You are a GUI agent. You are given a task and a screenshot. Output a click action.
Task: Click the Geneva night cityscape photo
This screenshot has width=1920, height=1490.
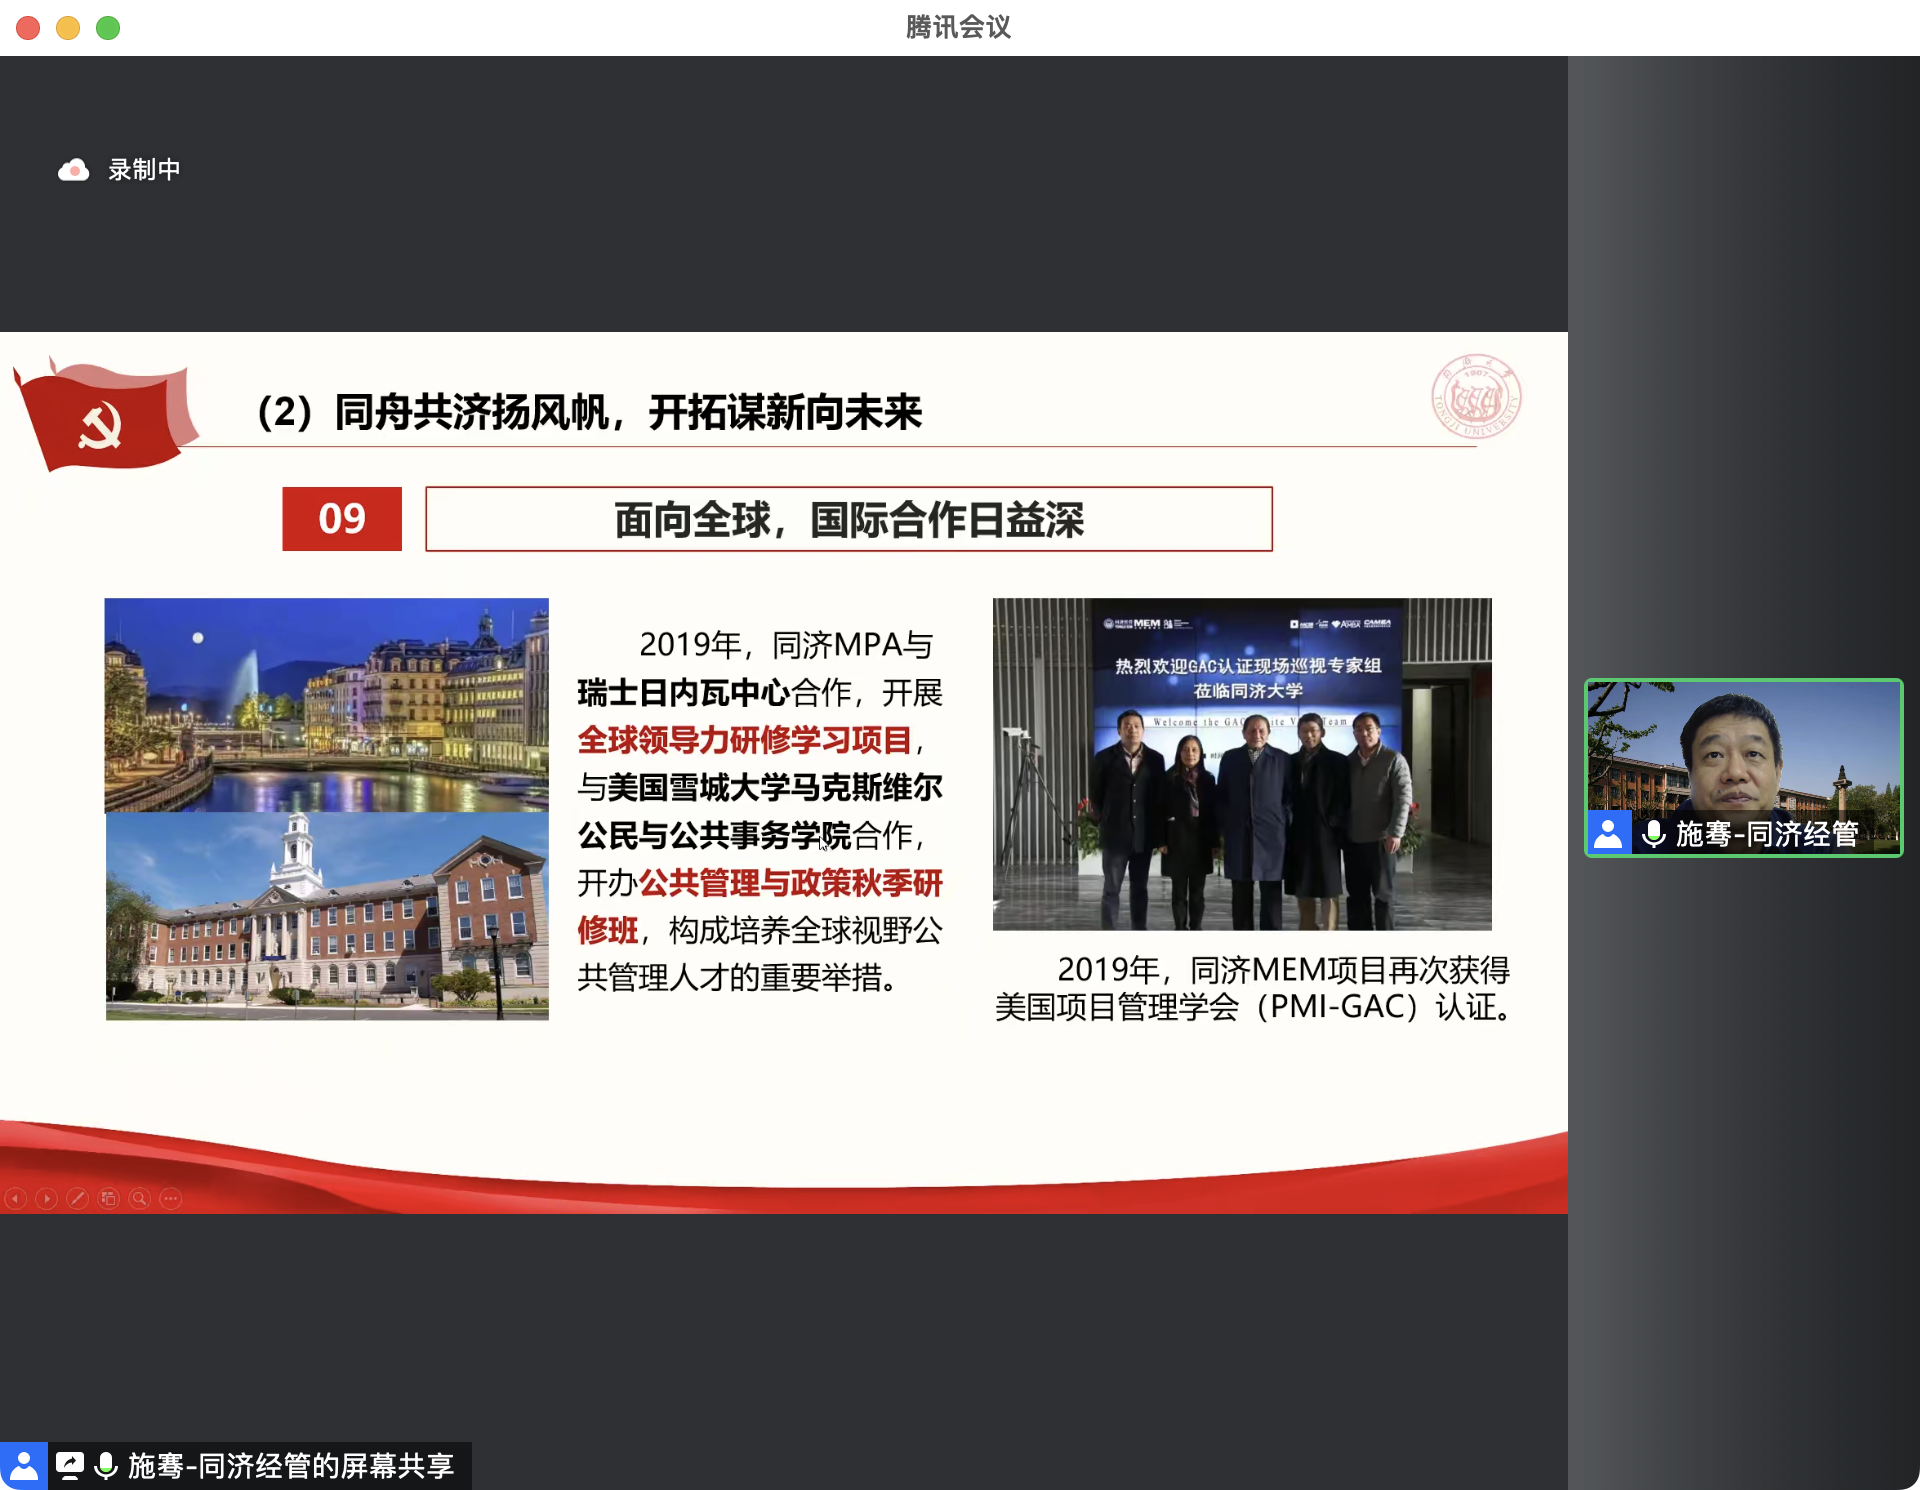pos(326,704)
